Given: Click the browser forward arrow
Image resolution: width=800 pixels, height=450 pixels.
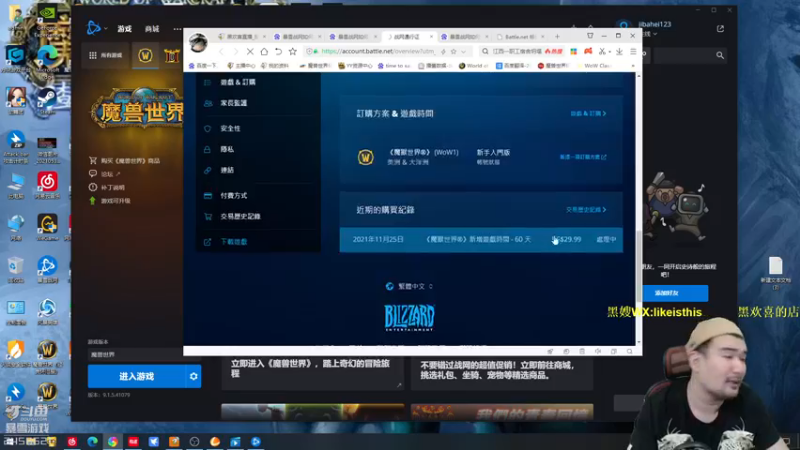Looking at the screenshot, I should coord(235,52).
